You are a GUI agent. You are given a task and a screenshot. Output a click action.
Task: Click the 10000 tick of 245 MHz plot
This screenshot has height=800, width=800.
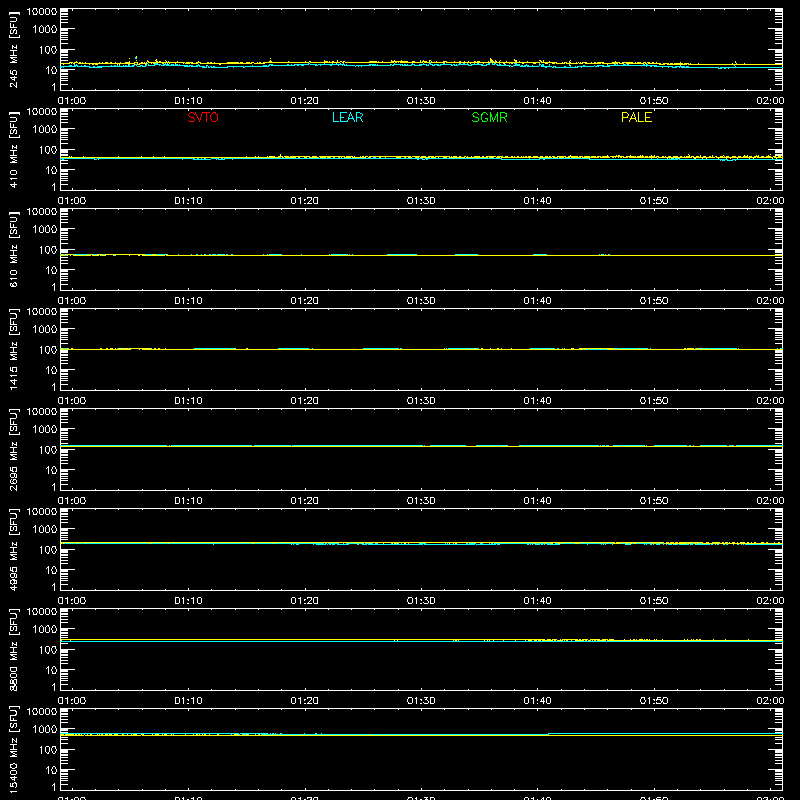tap(42, 12)
